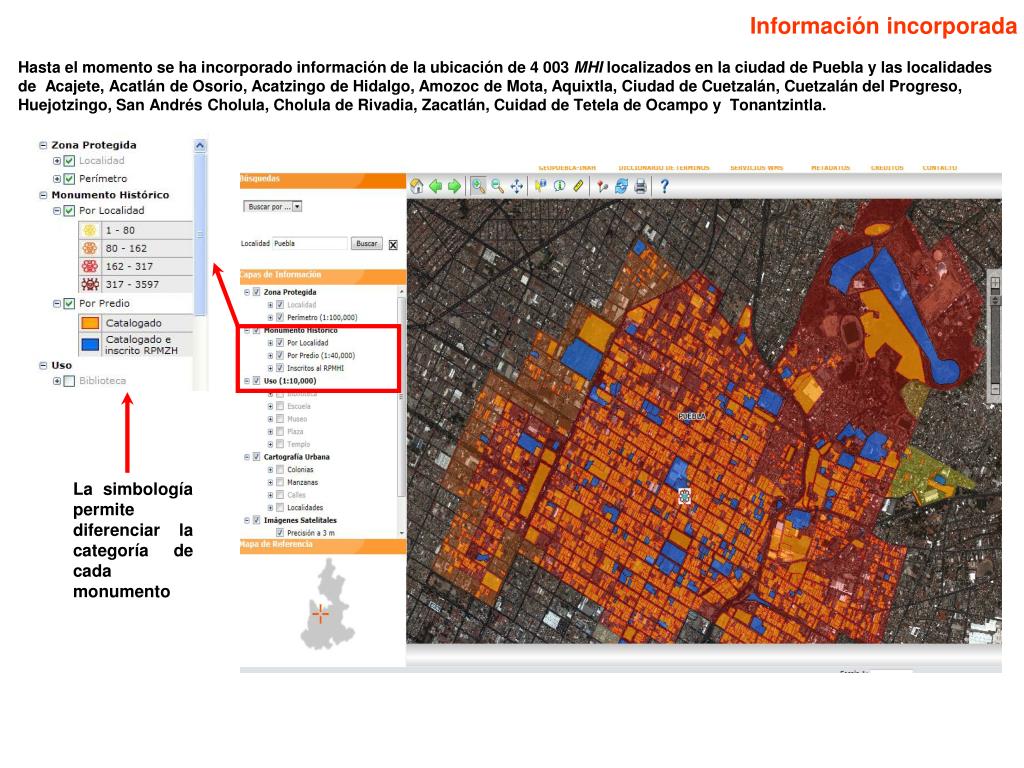1024x768 pixels.
Task: Click the red pushpin marker tool
Action: point(602,186)
